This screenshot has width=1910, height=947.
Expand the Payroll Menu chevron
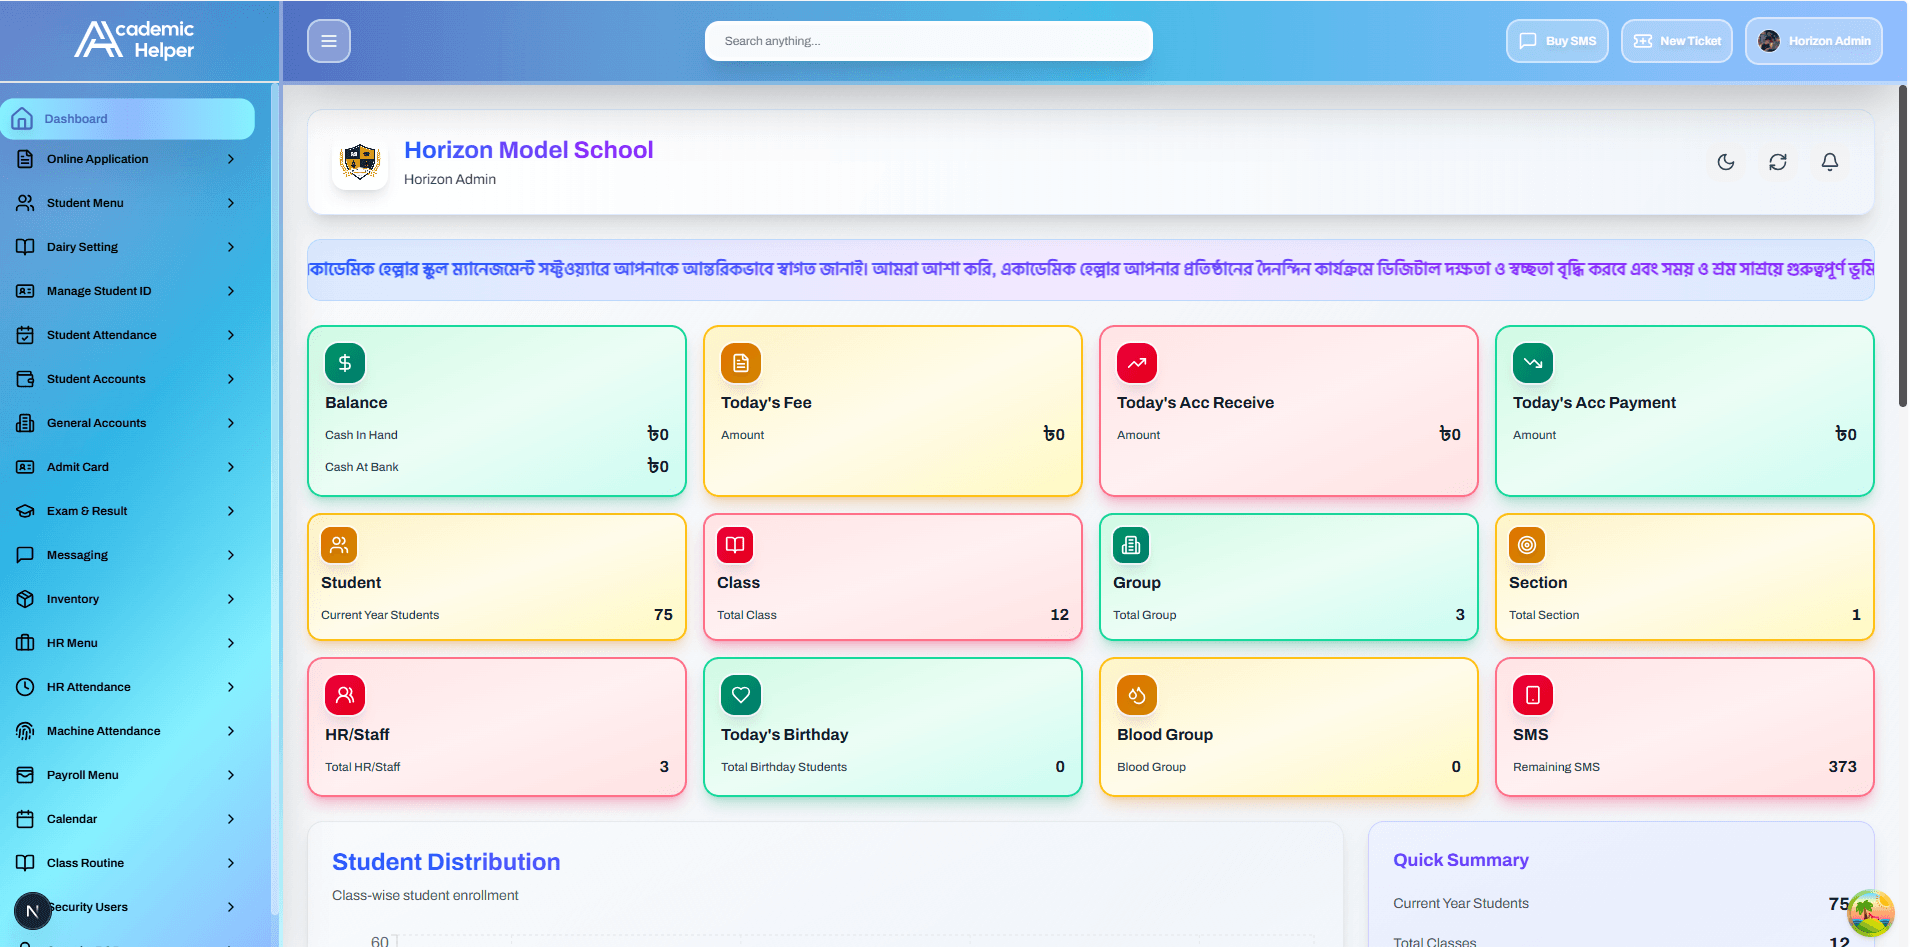click(231, 775)
